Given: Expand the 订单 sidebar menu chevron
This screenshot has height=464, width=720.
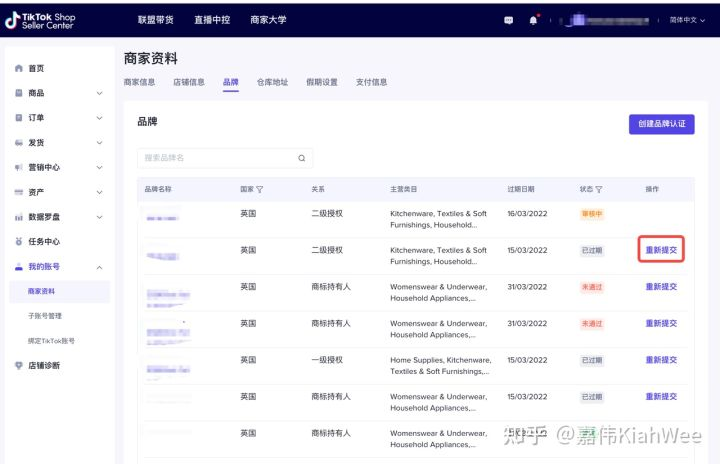Looking at the screenshot, I should point(99,118).
